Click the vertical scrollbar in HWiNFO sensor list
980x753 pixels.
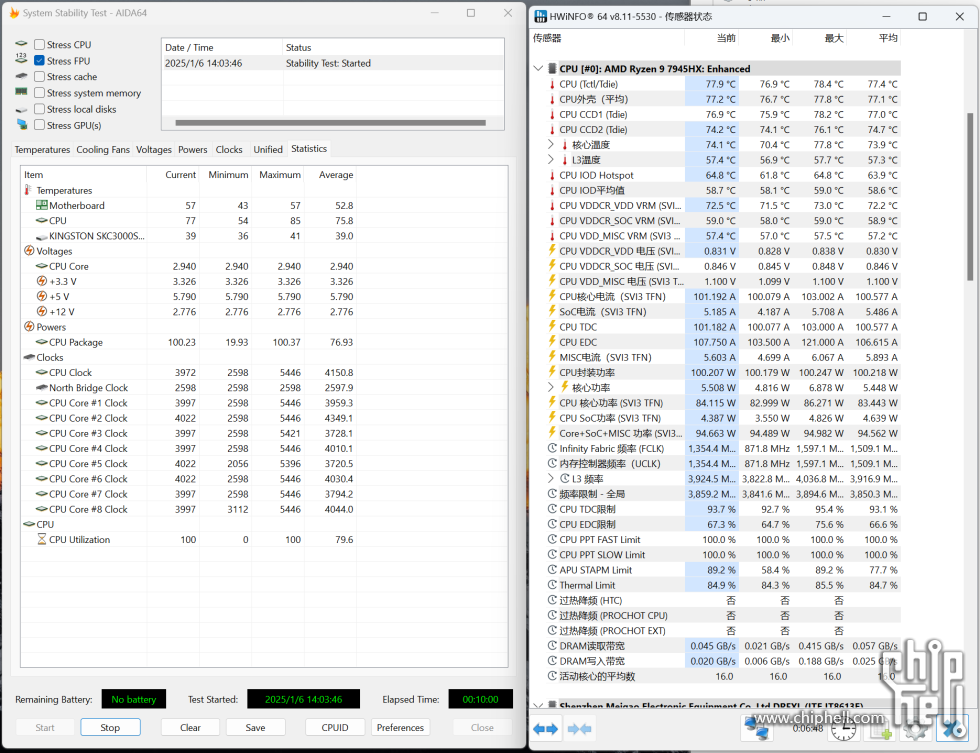point(970,197)
